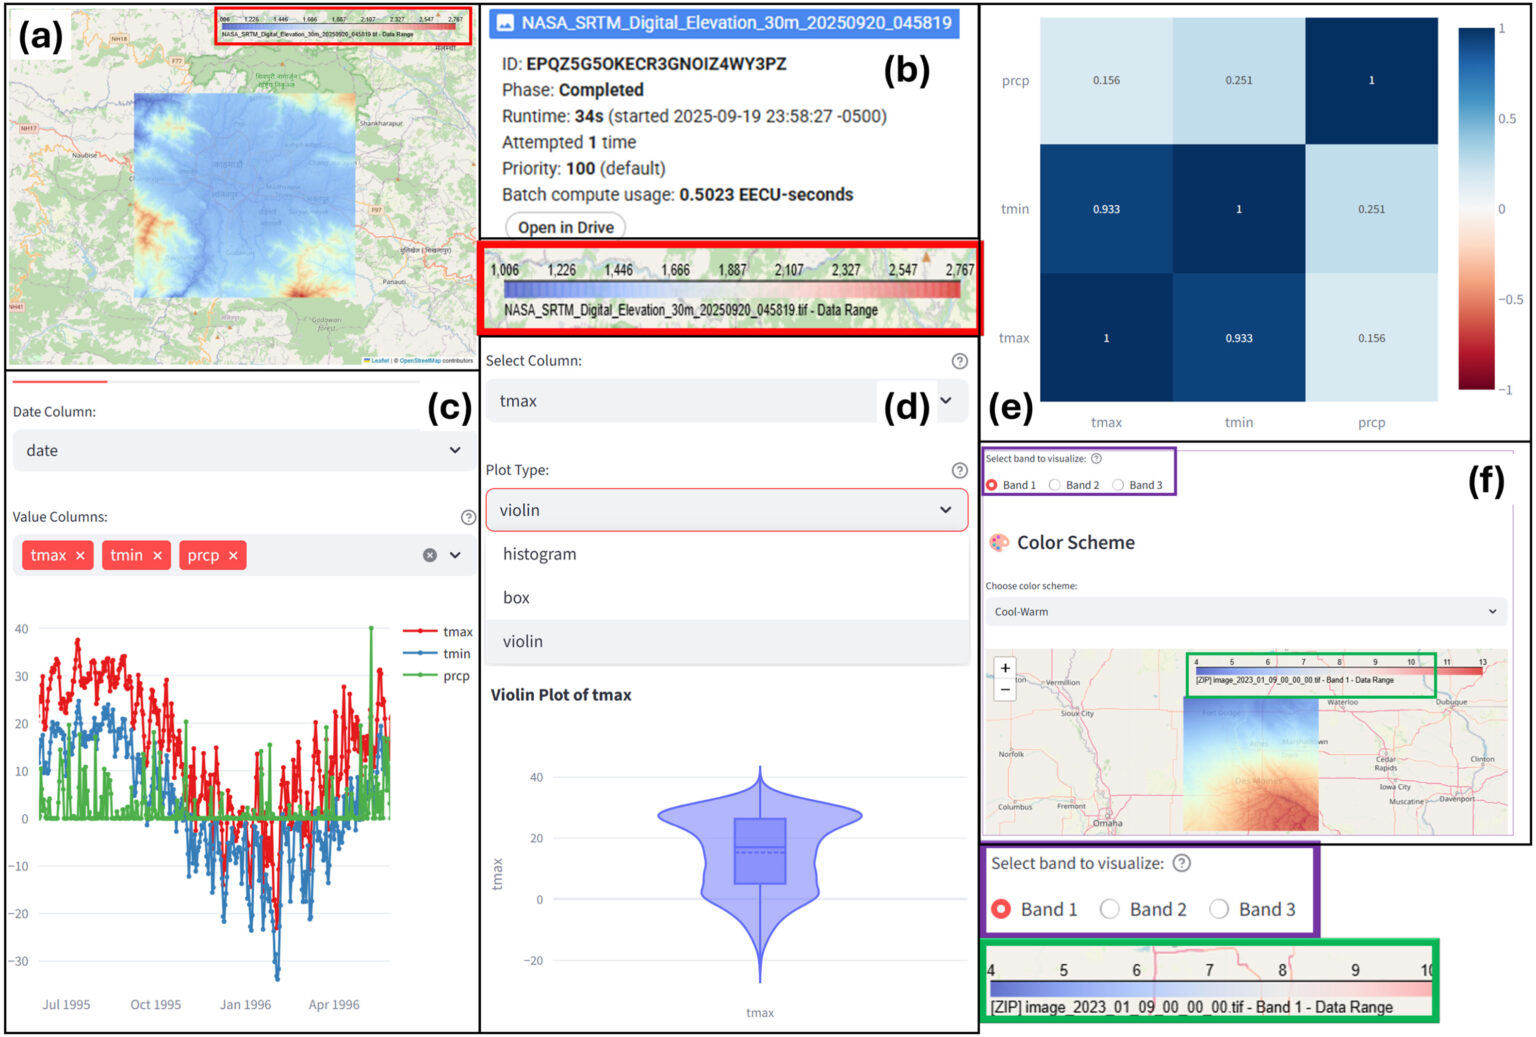Zoom out on the Iowa map
The image size is (1536, 1037).
(x=1005, y=689)
